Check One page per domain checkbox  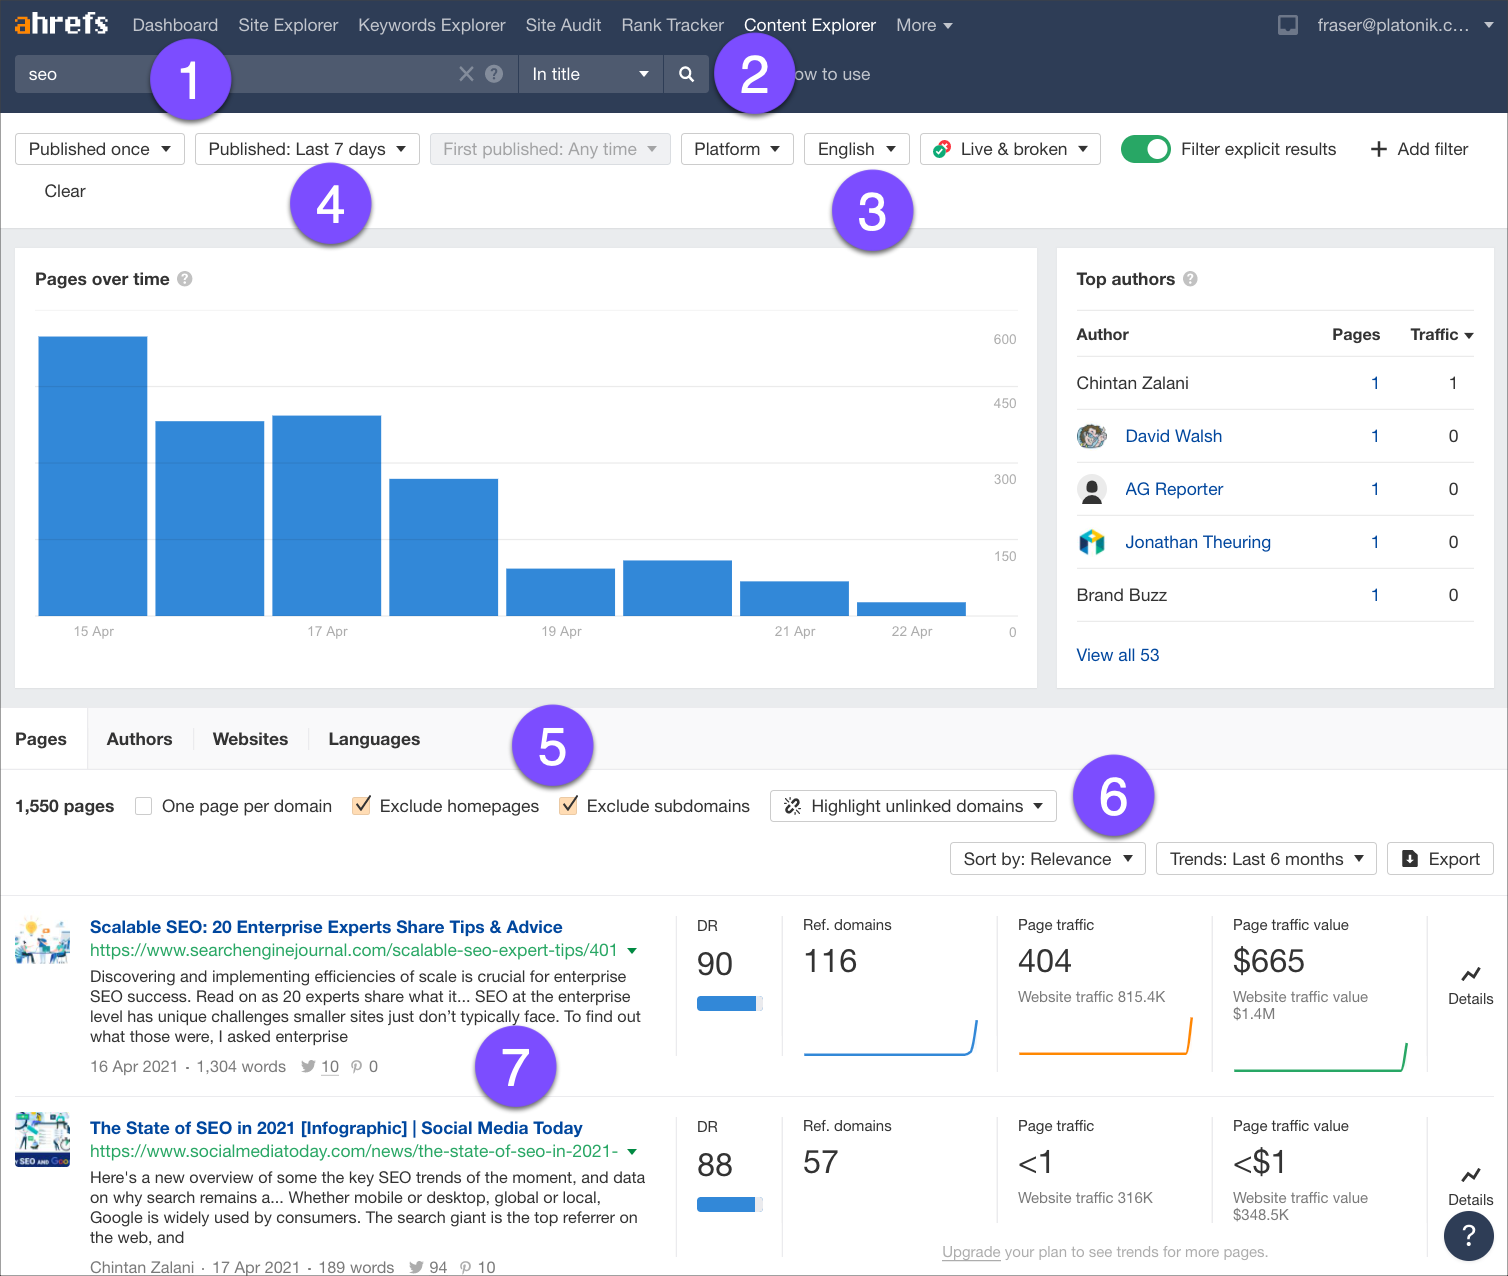(144, 806)
